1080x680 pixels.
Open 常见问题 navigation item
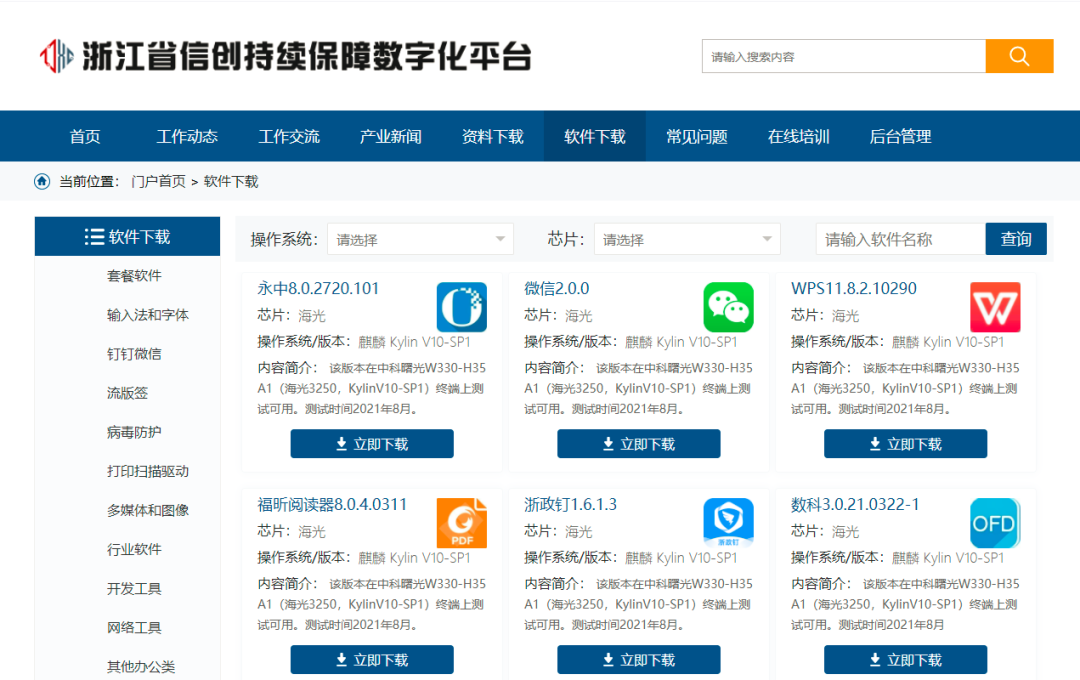(696, 136)
